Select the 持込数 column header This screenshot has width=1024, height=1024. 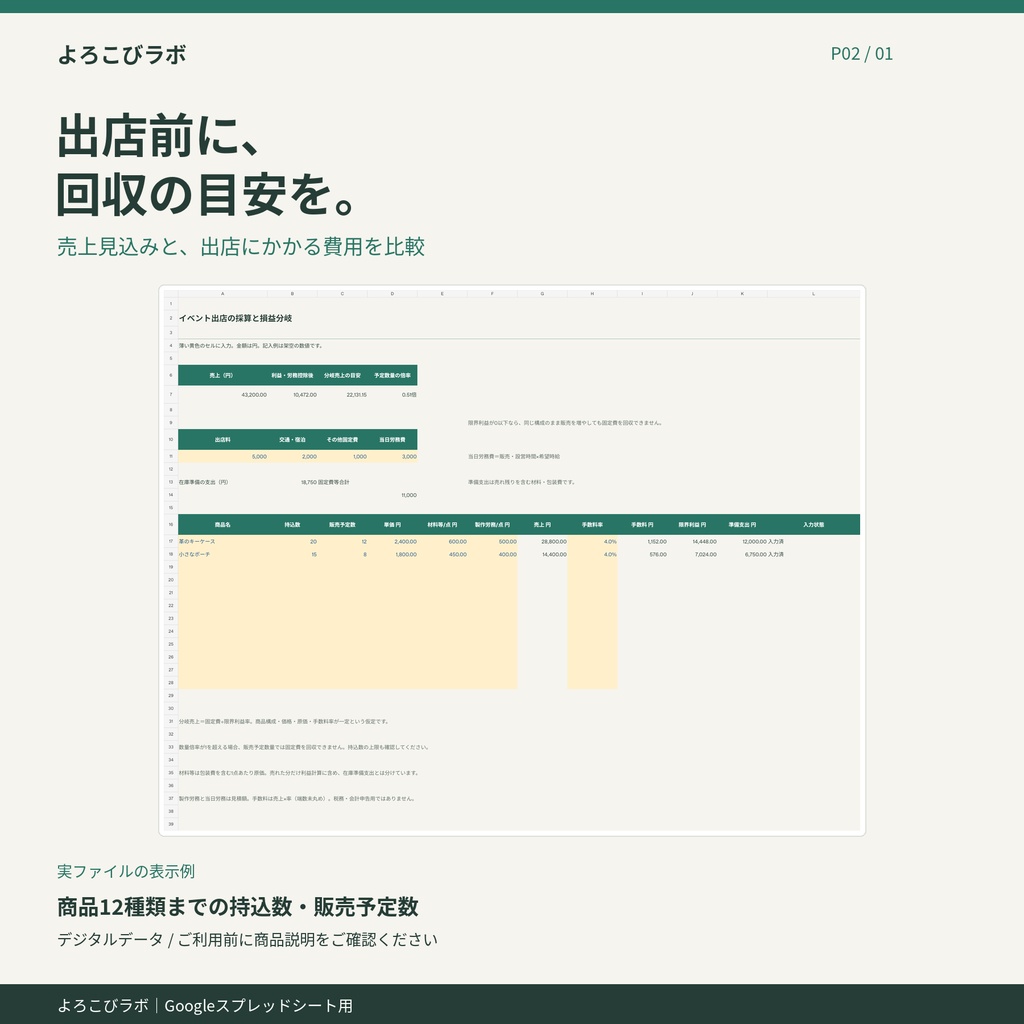[x=292, y=524]
